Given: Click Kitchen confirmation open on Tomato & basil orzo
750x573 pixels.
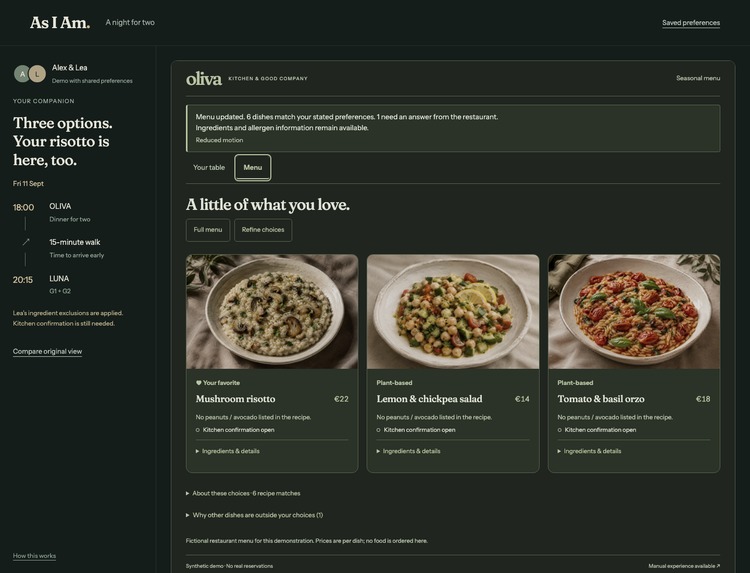Looking at the screenshot, I should click(596, 430).
